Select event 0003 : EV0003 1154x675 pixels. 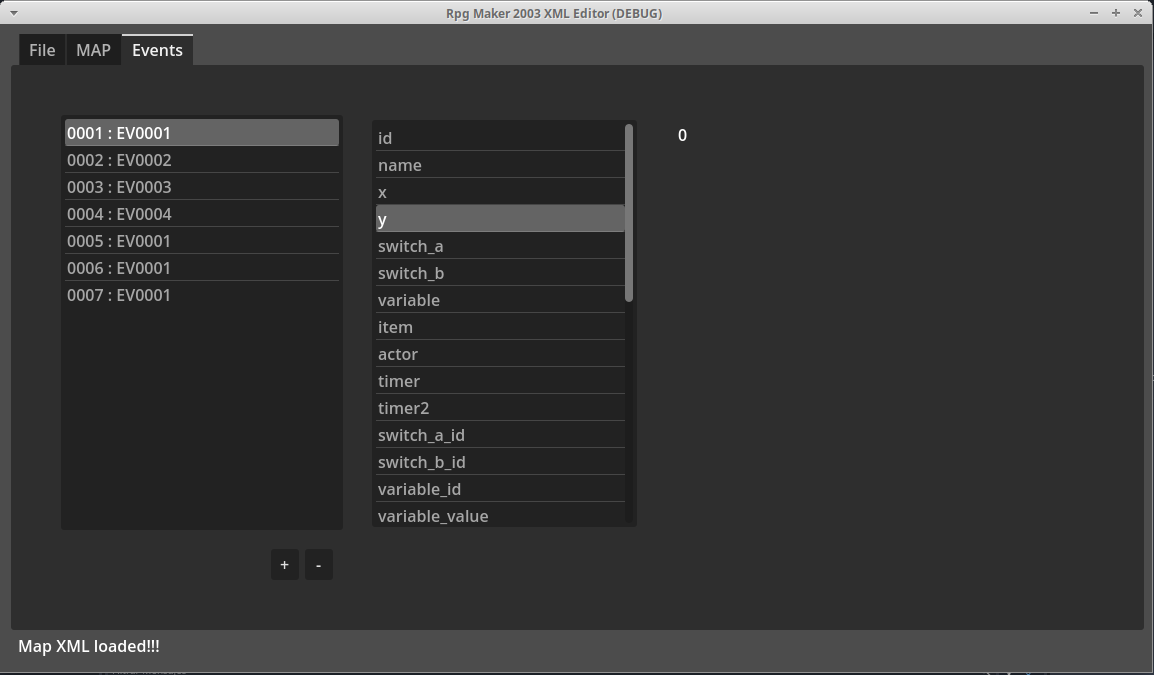click(x=202, y=187)
